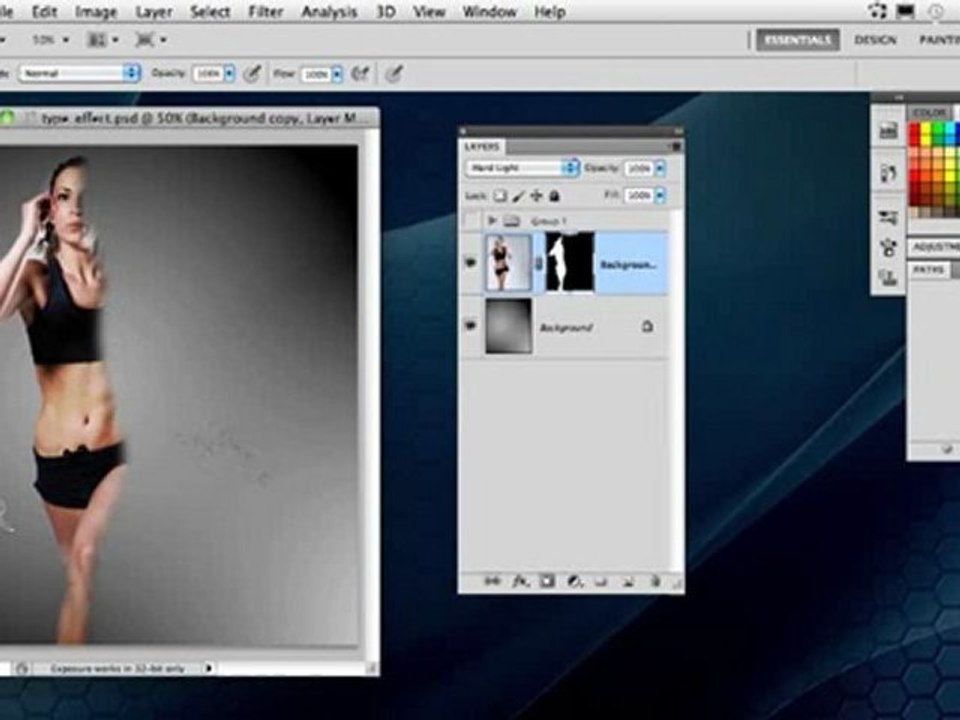Open the Image menu
This screenshot has height=720, width=960.
[x=96, y=12]
